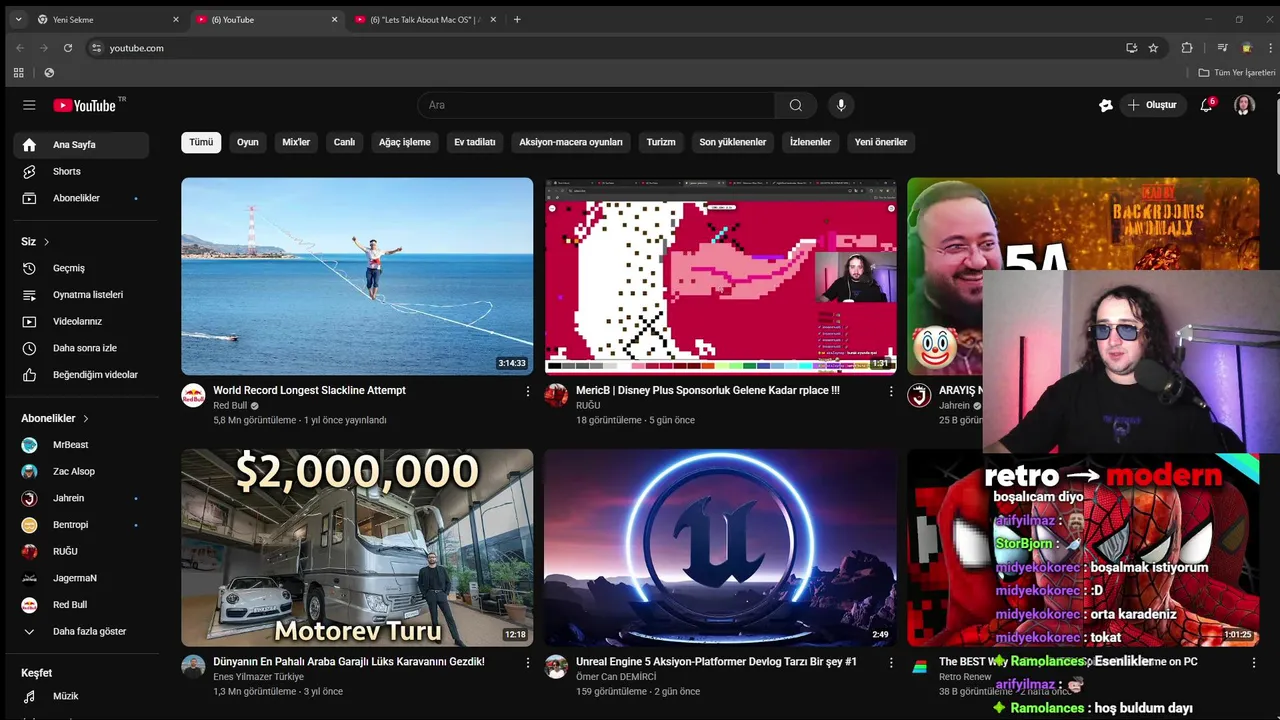1280x720 pixels.
Task: Open Tüm Yer İşaretleri bookmarks folder
Action: click(x=1237, y=72)
